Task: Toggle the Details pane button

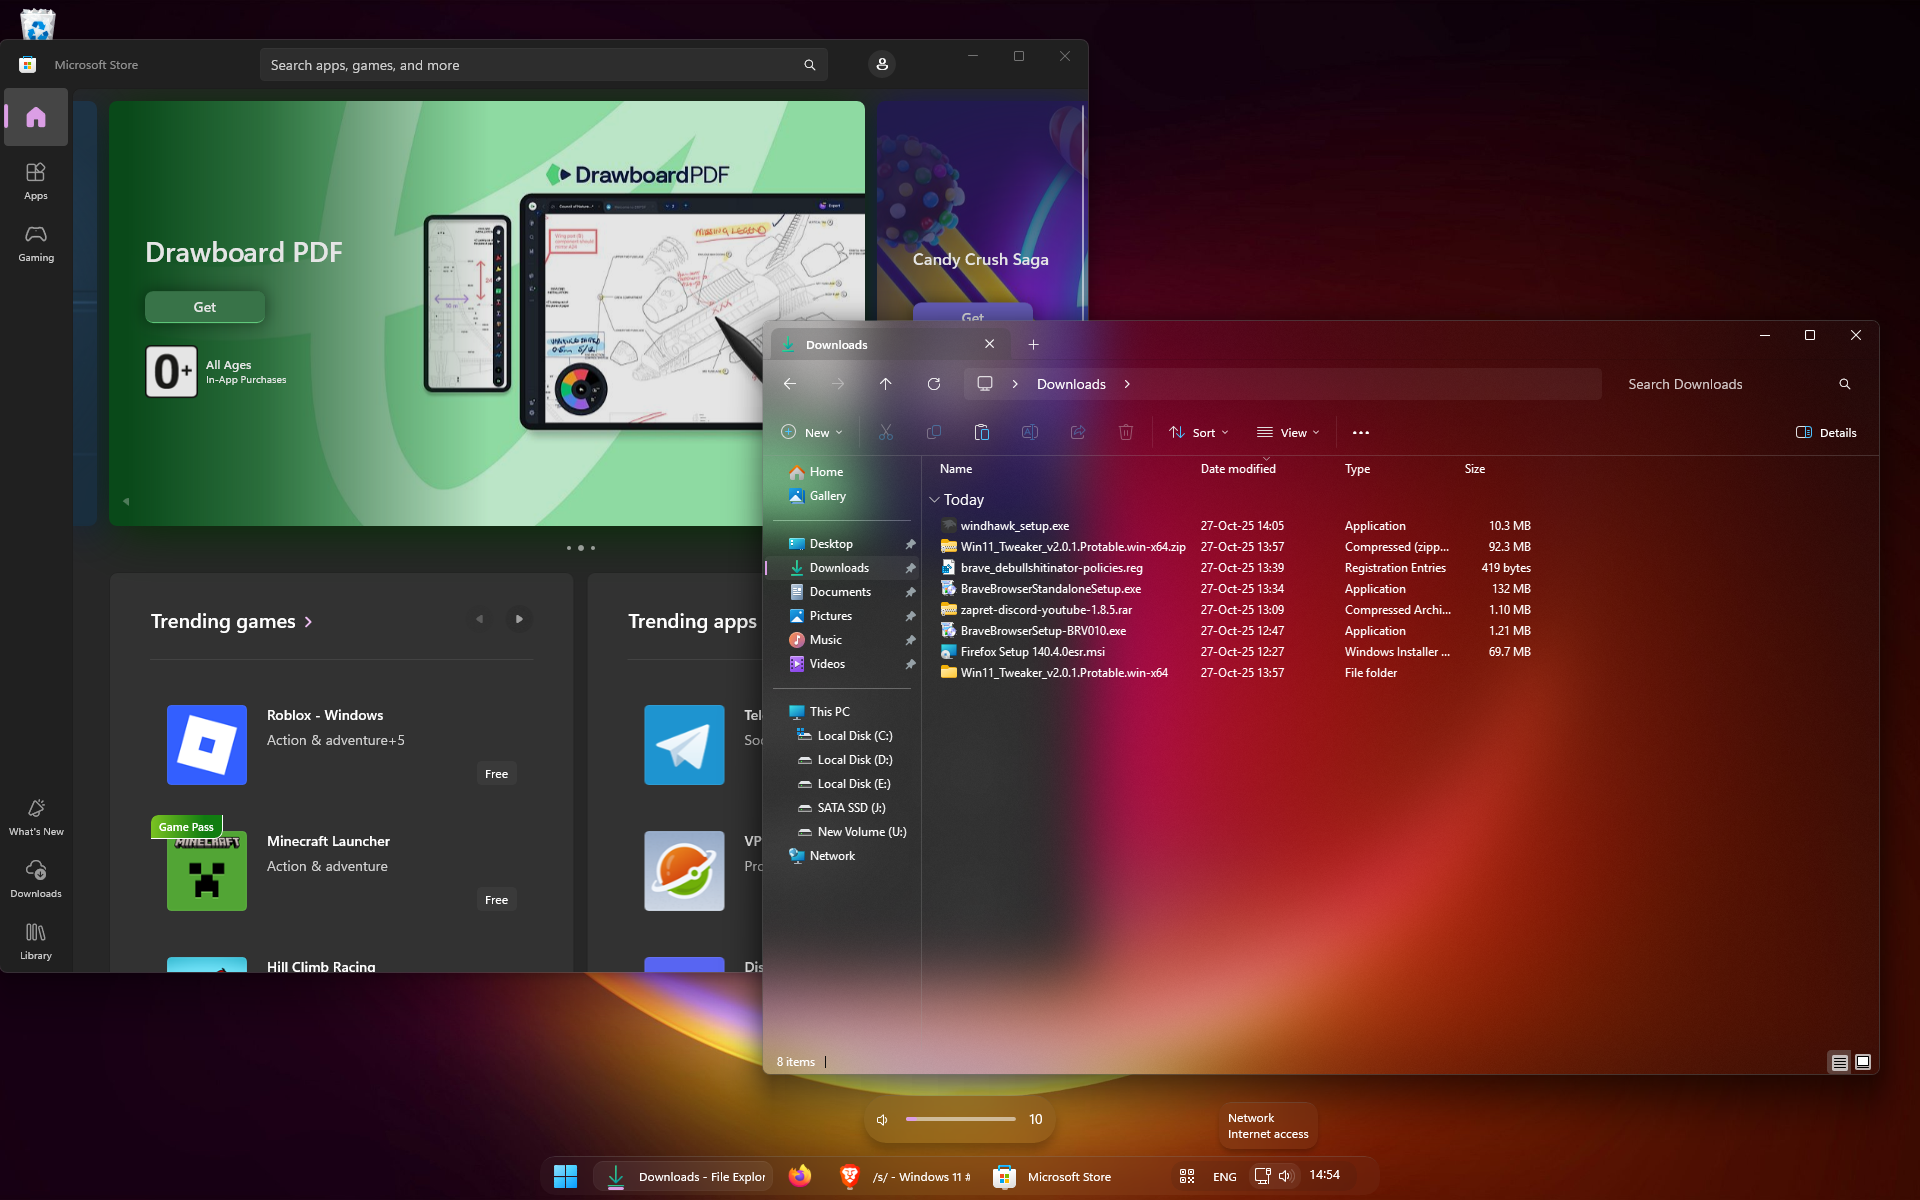Action: click(1826, 432)
